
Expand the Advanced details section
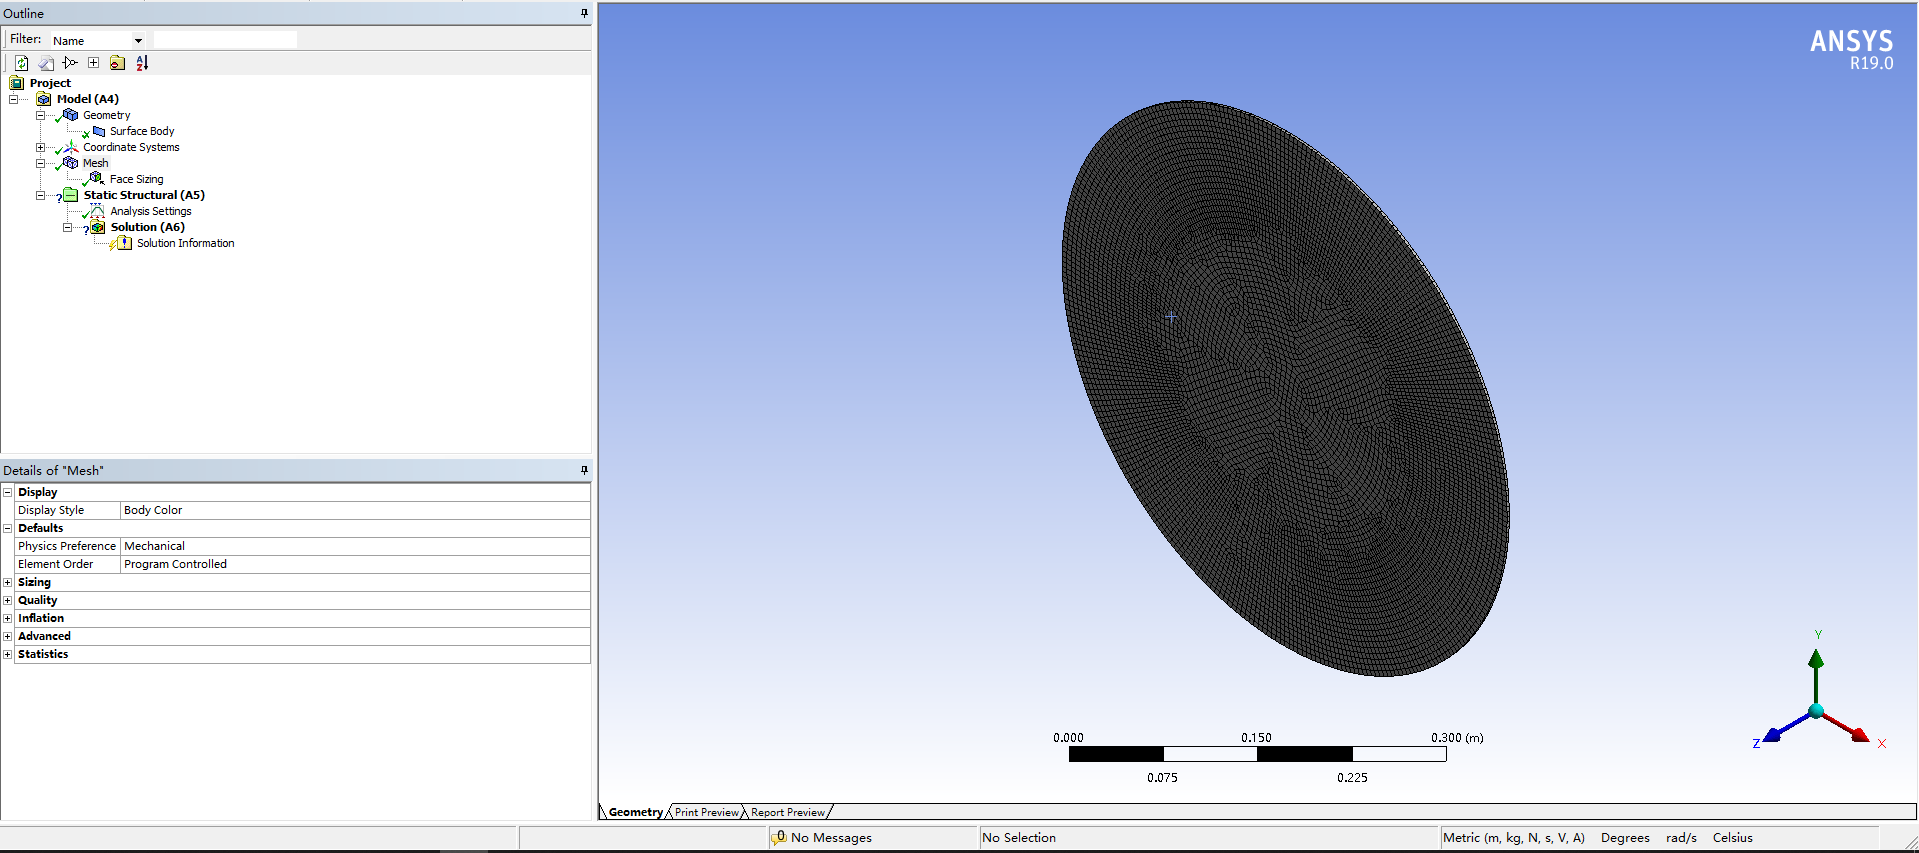[x=8, y=636]
